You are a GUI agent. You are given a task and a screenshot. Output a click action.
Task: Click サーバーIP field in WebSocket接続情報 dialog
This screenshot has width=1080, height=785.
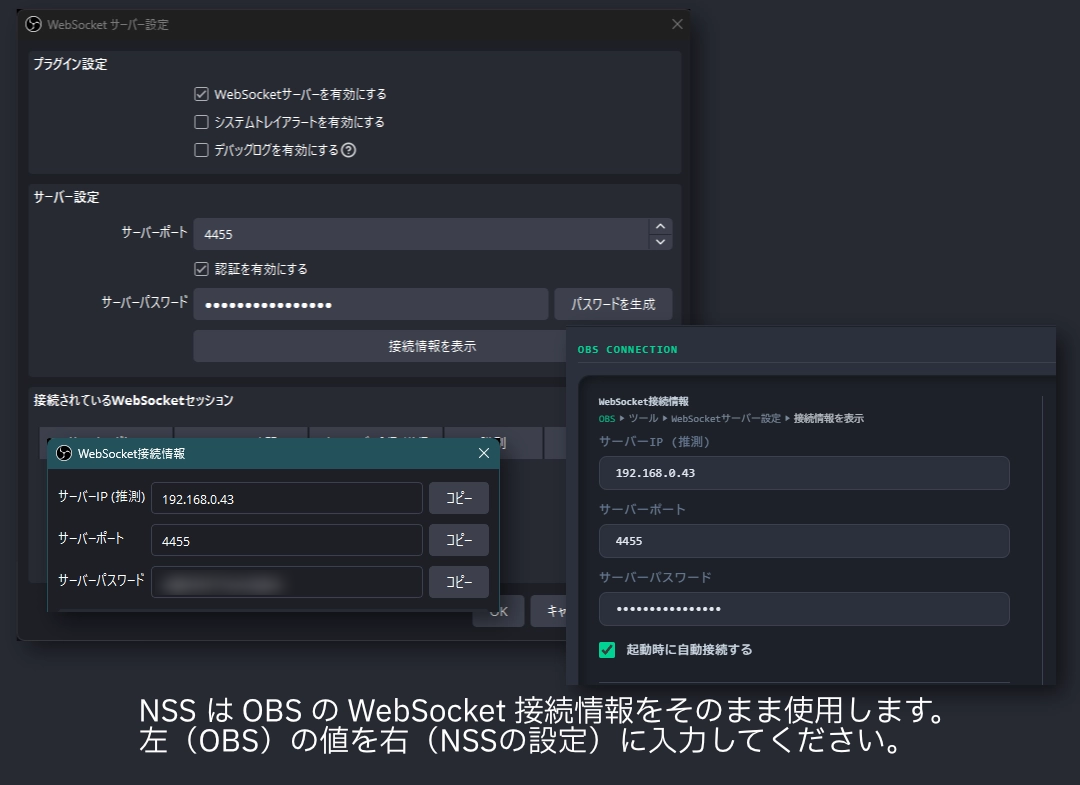287,499
